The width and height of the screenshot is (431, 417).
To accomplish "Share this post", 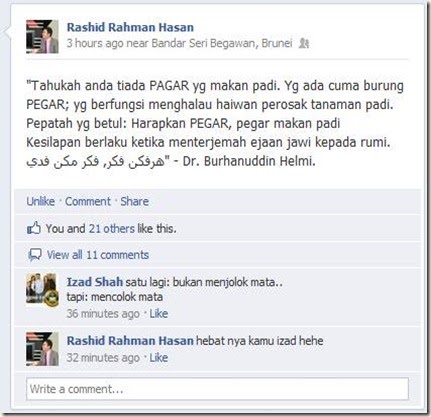I will [x=135, y=201].
